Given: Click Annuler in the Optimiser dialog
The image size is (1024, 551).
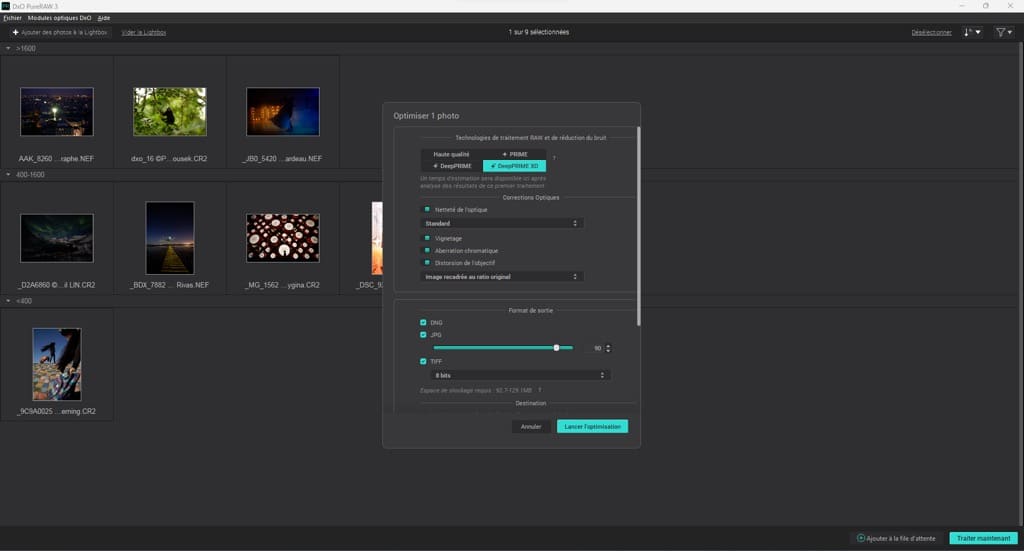Looking at the screenshot, I should pyautogui.click(x=531, y=426).
